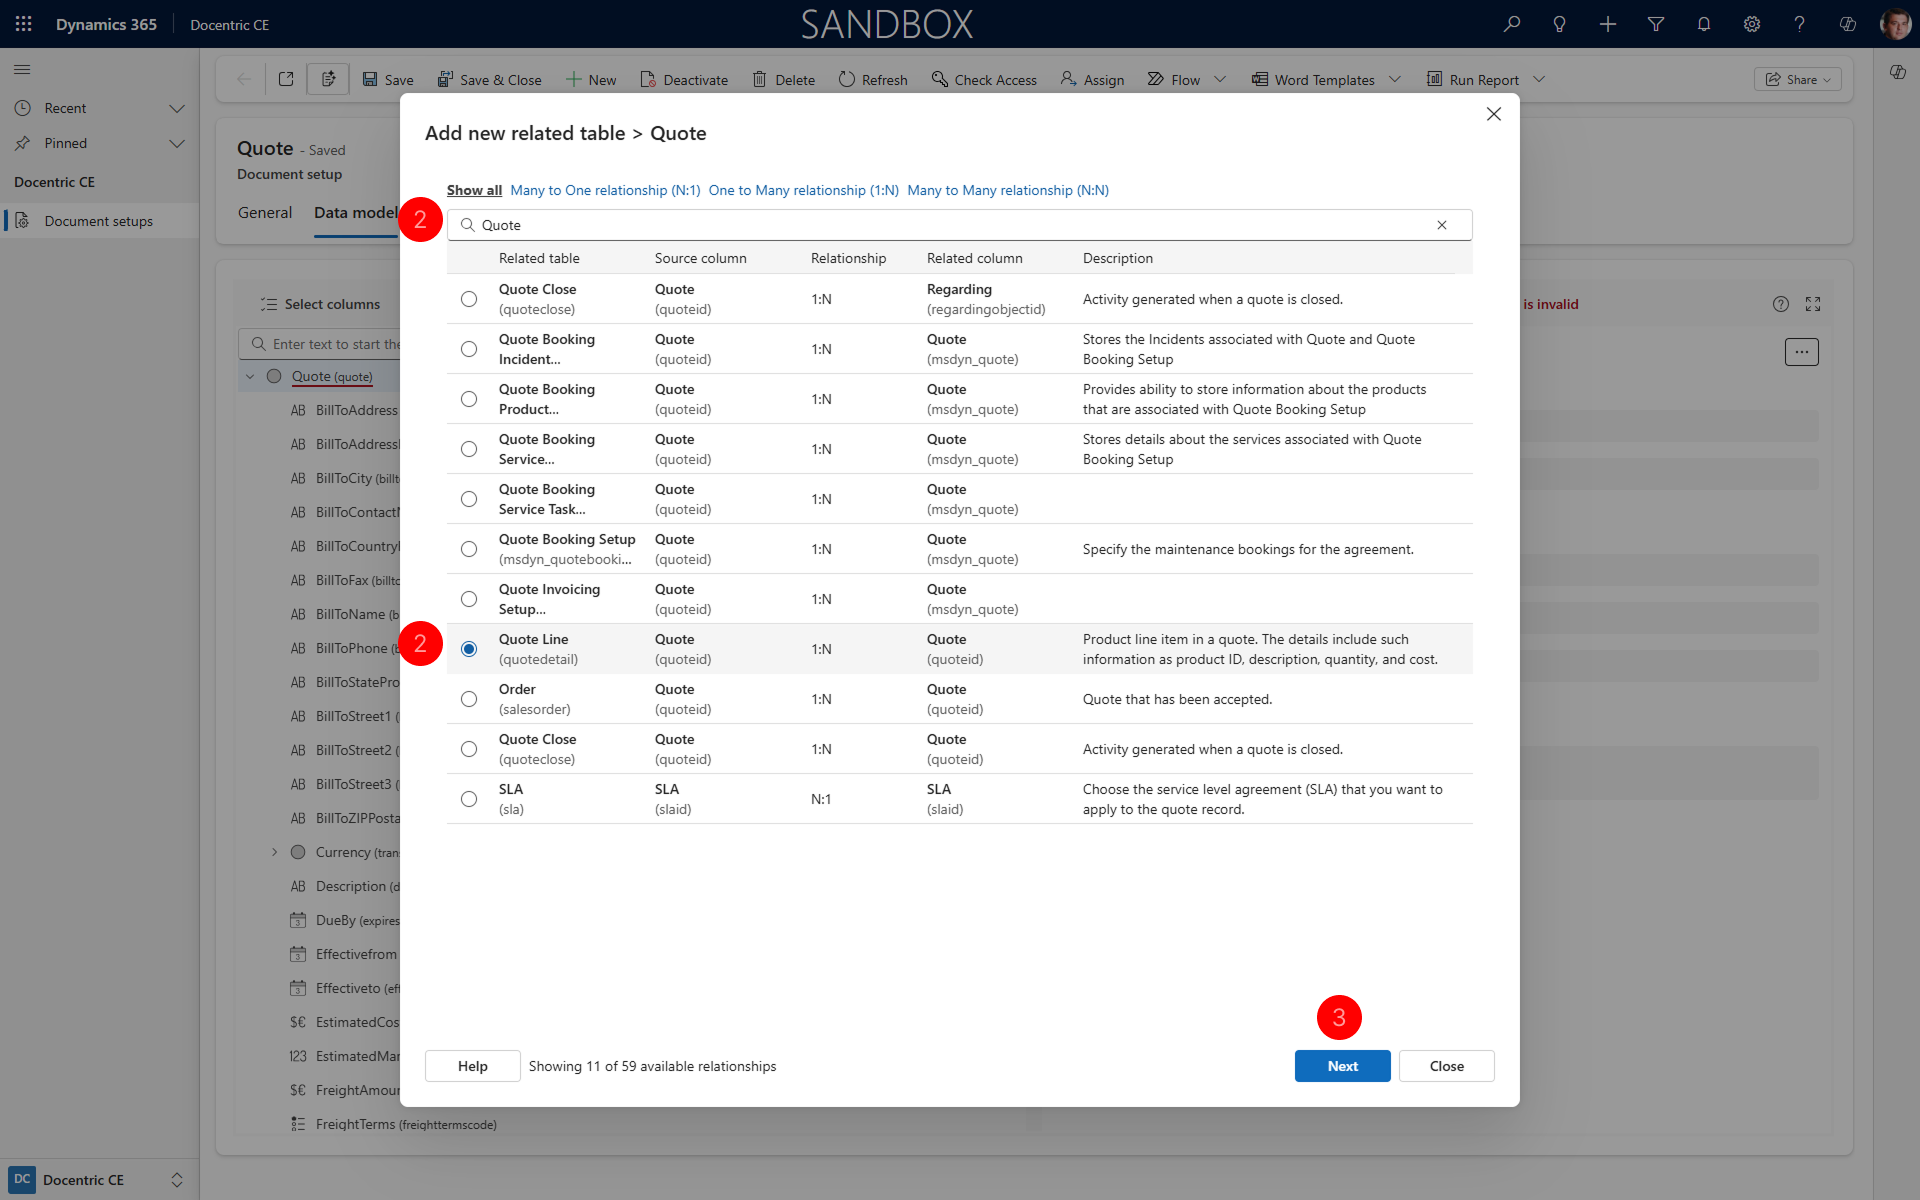Filter by Many to One relationship (N:1)
Image resolution: width=1920 pixels, height=1200 pixels.
[x=605, y=190]
